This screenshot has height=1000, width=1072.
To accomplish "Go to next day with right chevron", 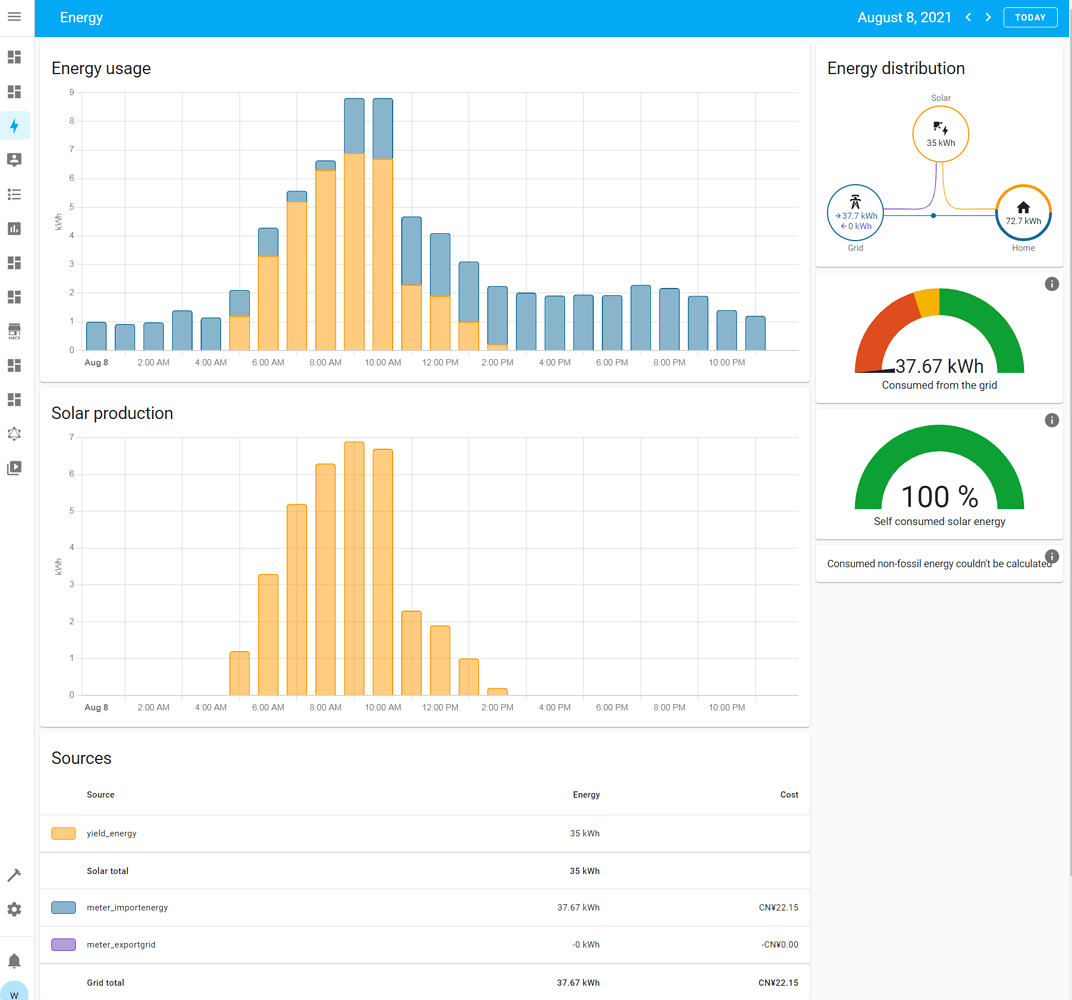I will tap(988, 18).
